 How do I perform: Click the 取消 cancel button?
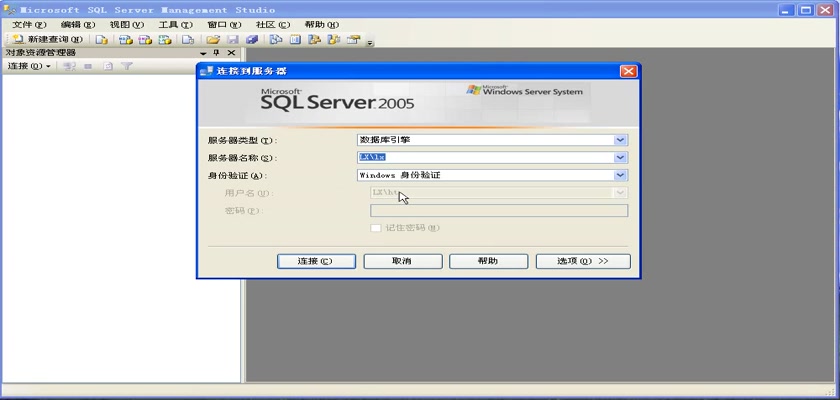click(403, 261)
